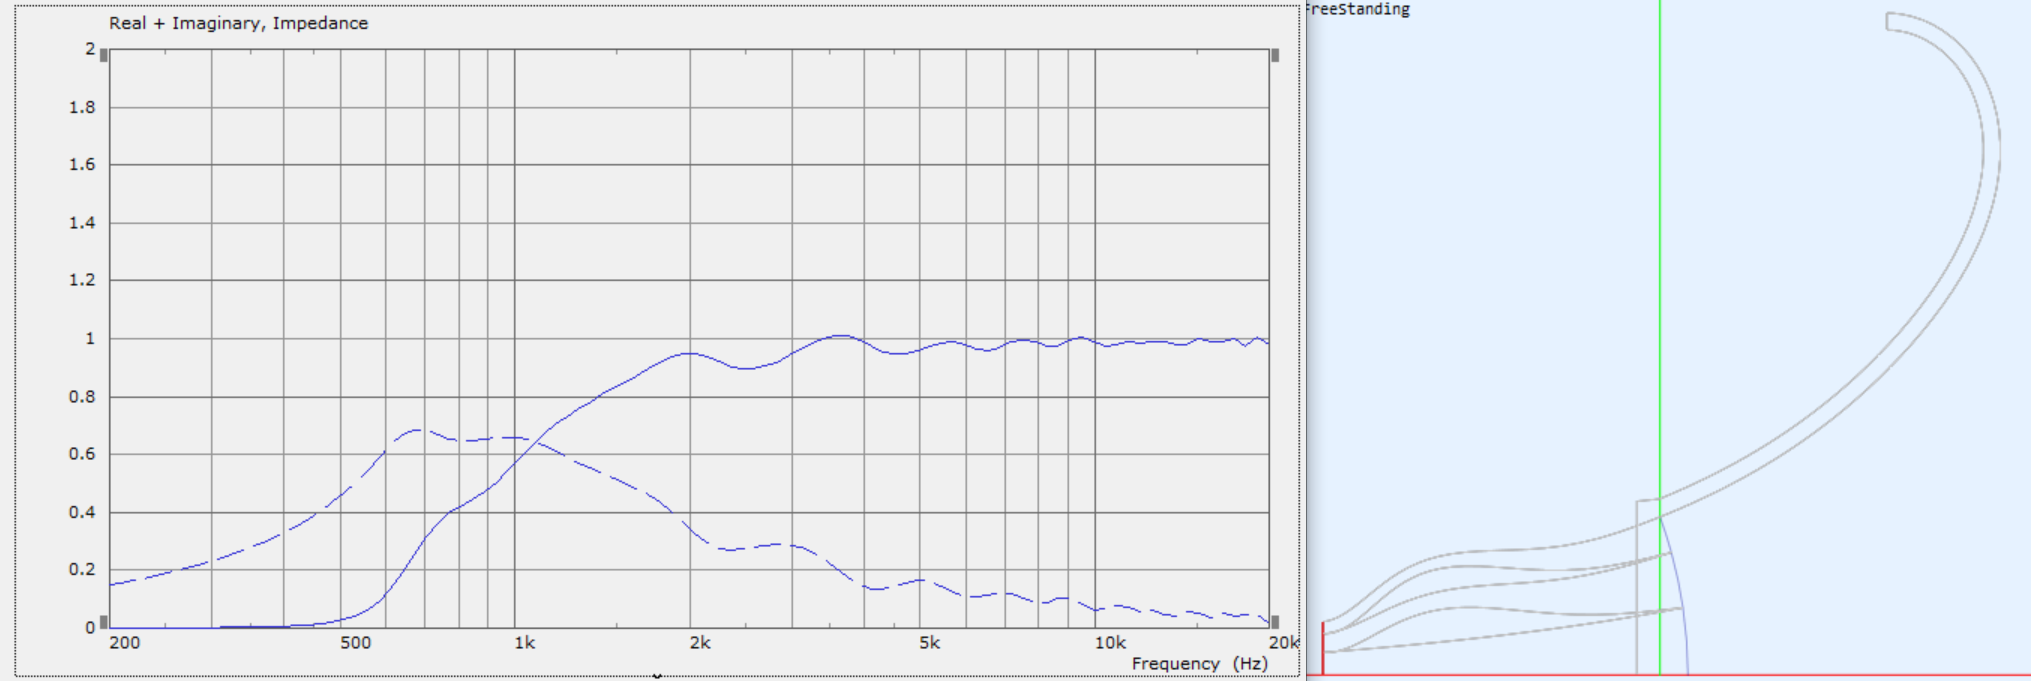Click the 500 frequency axis label
Image resolution: width=2031 pixels, height=681 pixels.
point(356,643)
